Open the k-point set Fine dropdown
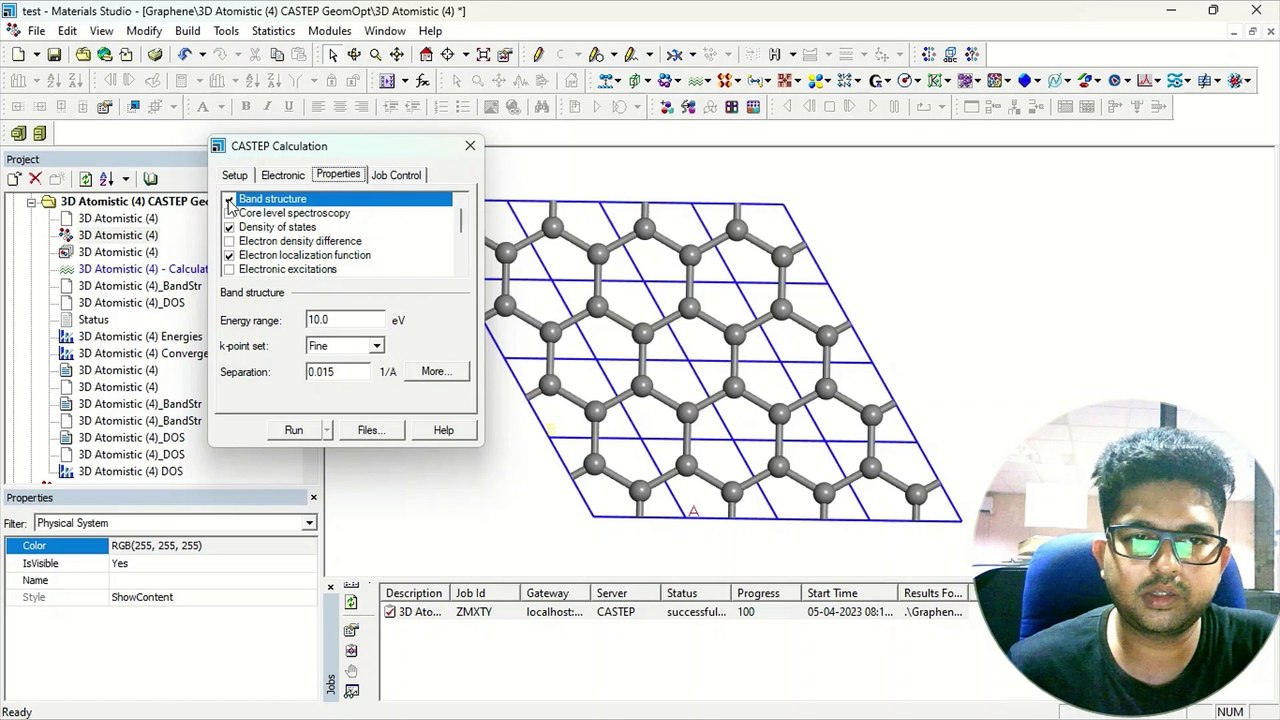 [377, 346]
